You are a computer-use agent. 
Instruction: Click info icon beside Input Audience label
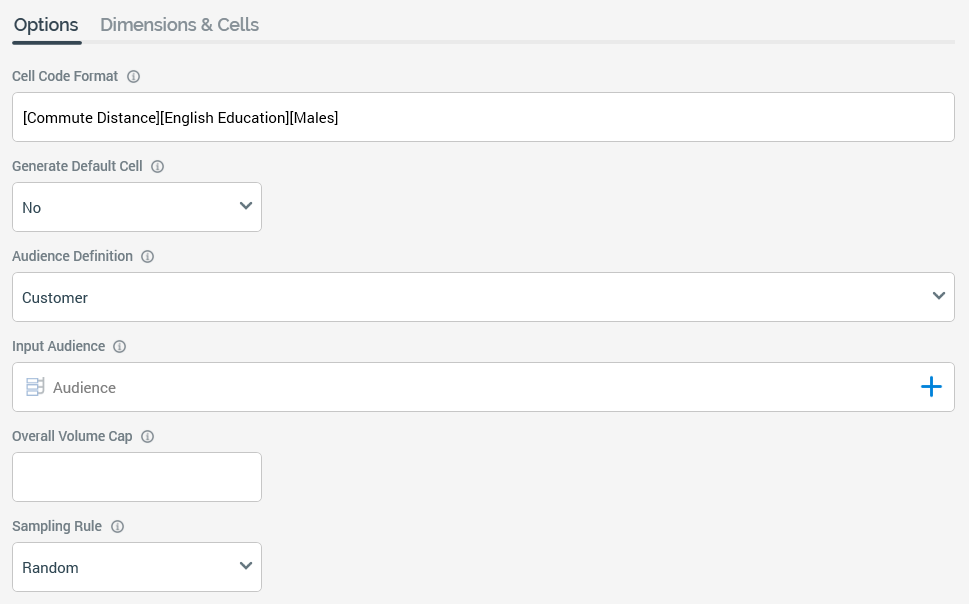coord(120,347)
